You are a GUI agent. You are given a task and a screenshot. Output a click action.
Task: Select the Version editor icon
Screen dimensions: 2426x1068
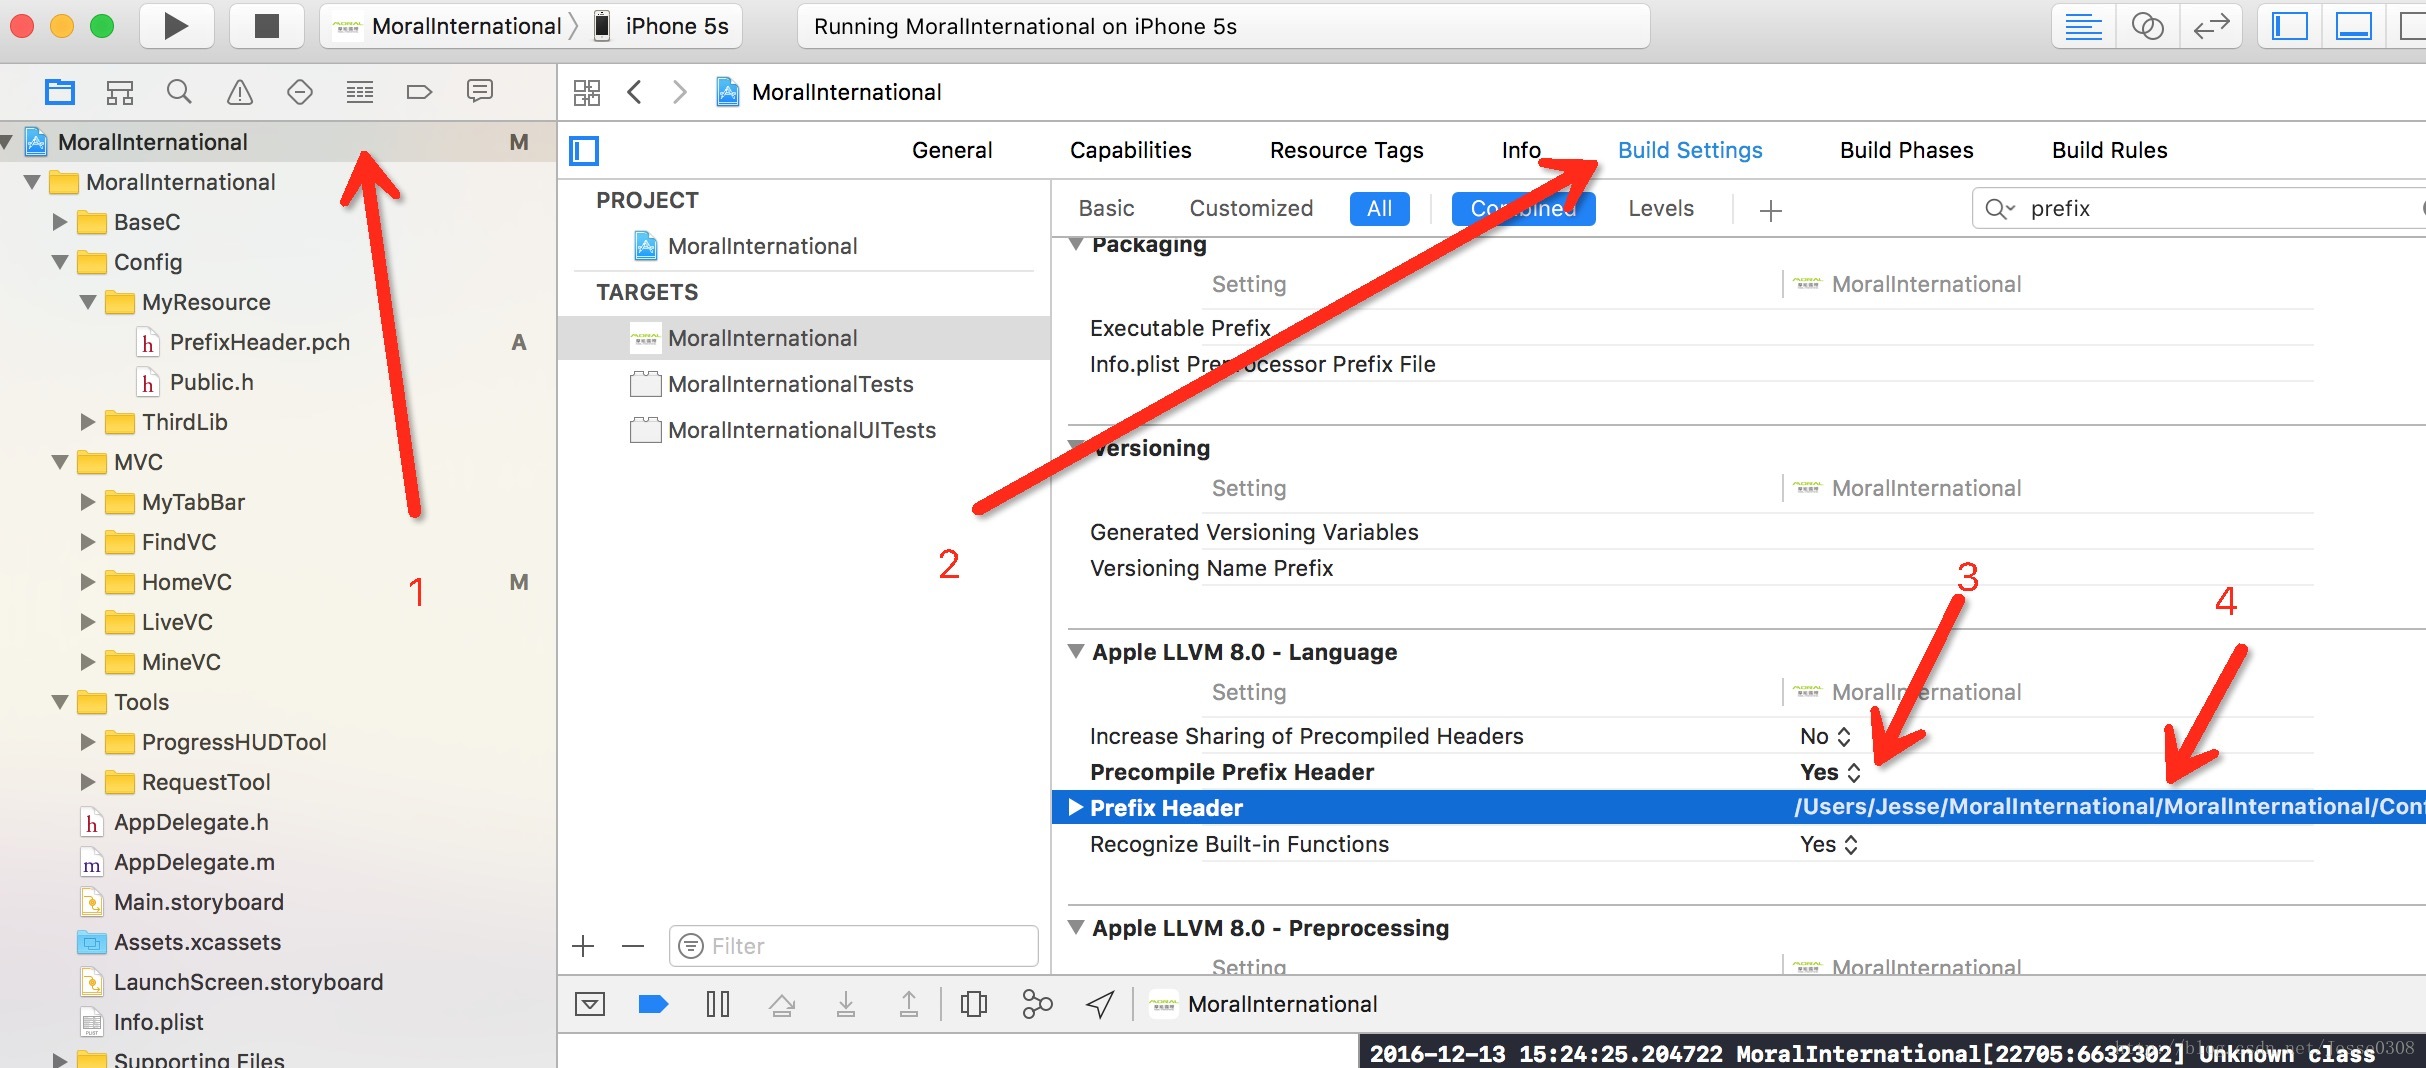[x=2211, y=26]
